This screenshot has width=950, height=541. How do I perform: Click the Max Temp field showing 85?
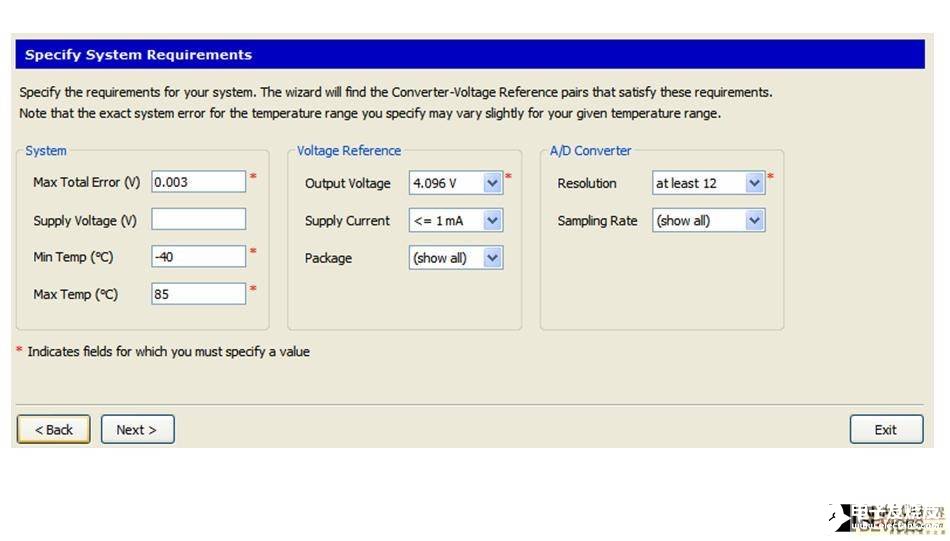198,294
